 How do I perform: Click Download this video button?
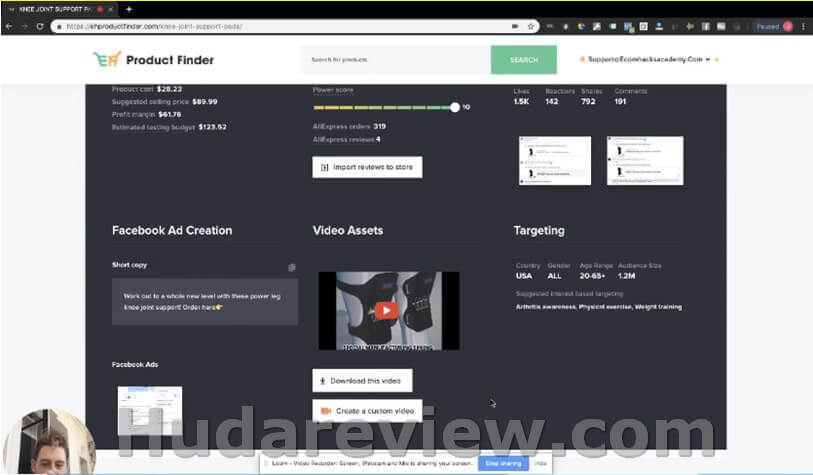[x=362, y=381]
